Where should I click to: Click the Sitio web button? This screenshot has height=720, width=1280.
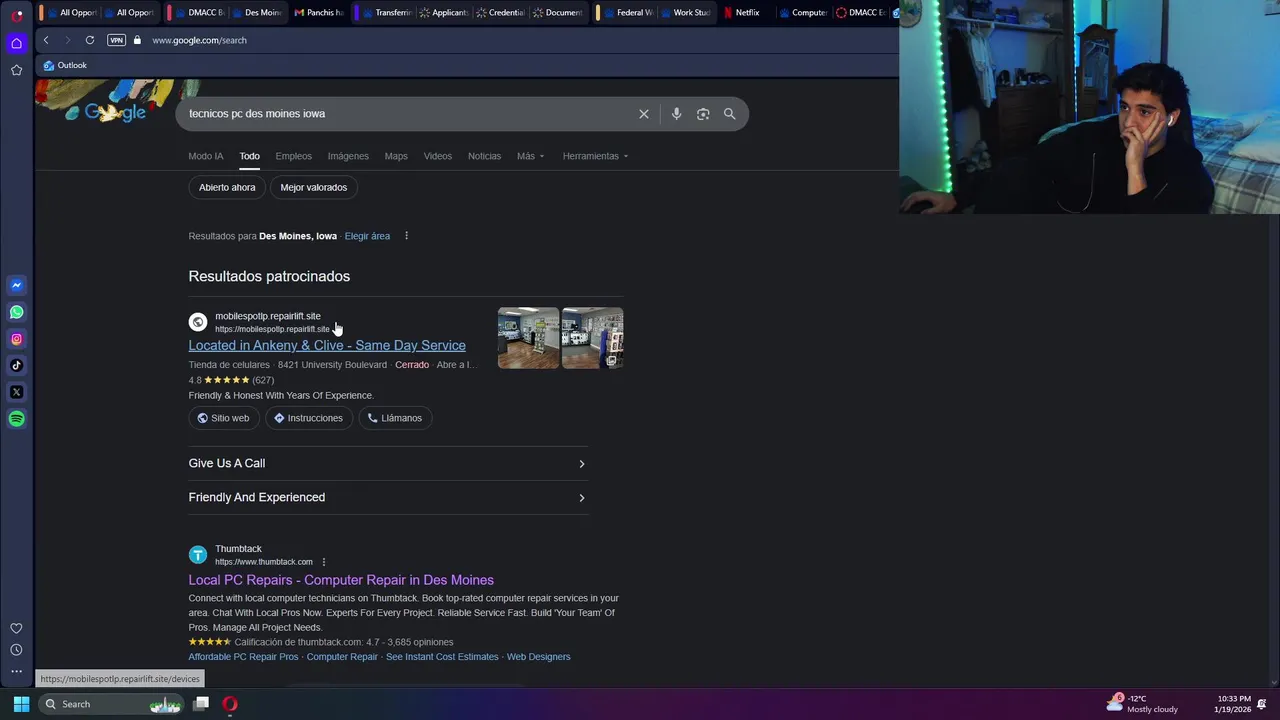pos(223,418)
